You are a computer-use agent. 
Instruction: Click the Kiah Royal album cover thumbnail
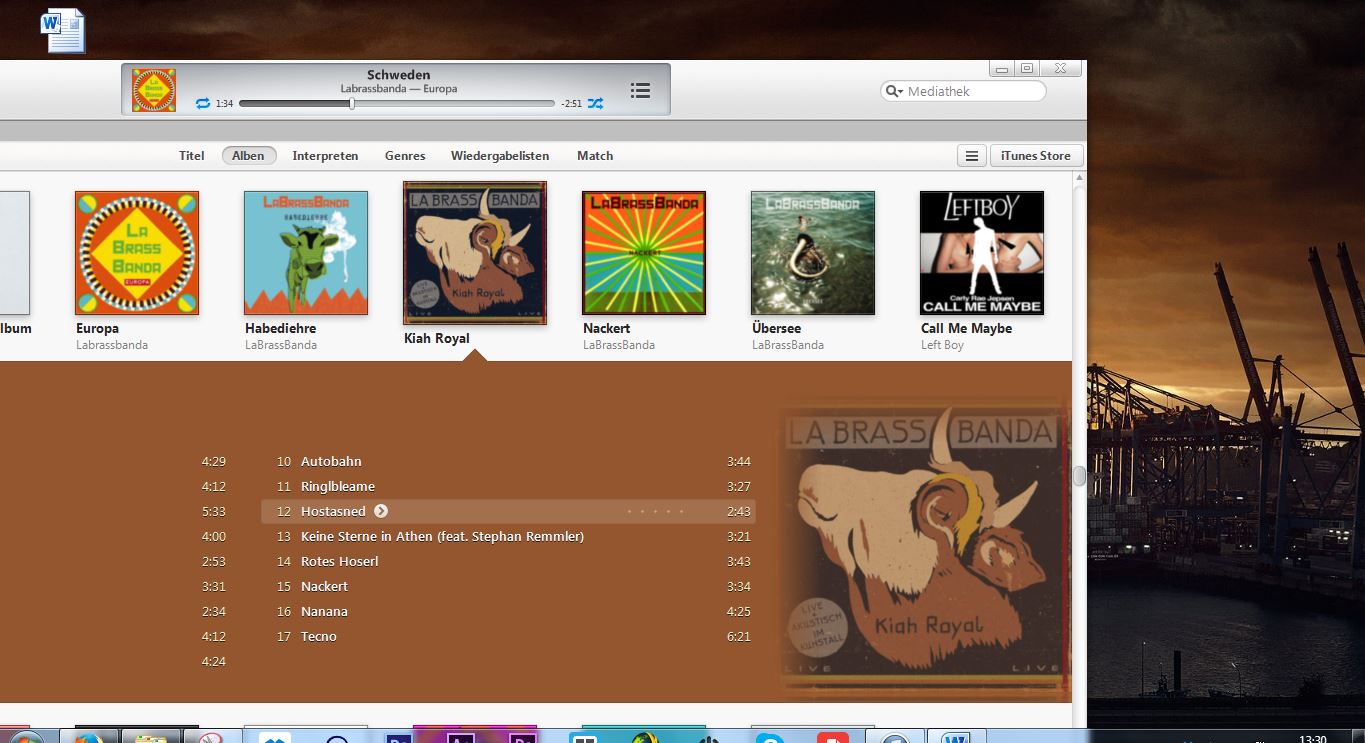point(475,253)
